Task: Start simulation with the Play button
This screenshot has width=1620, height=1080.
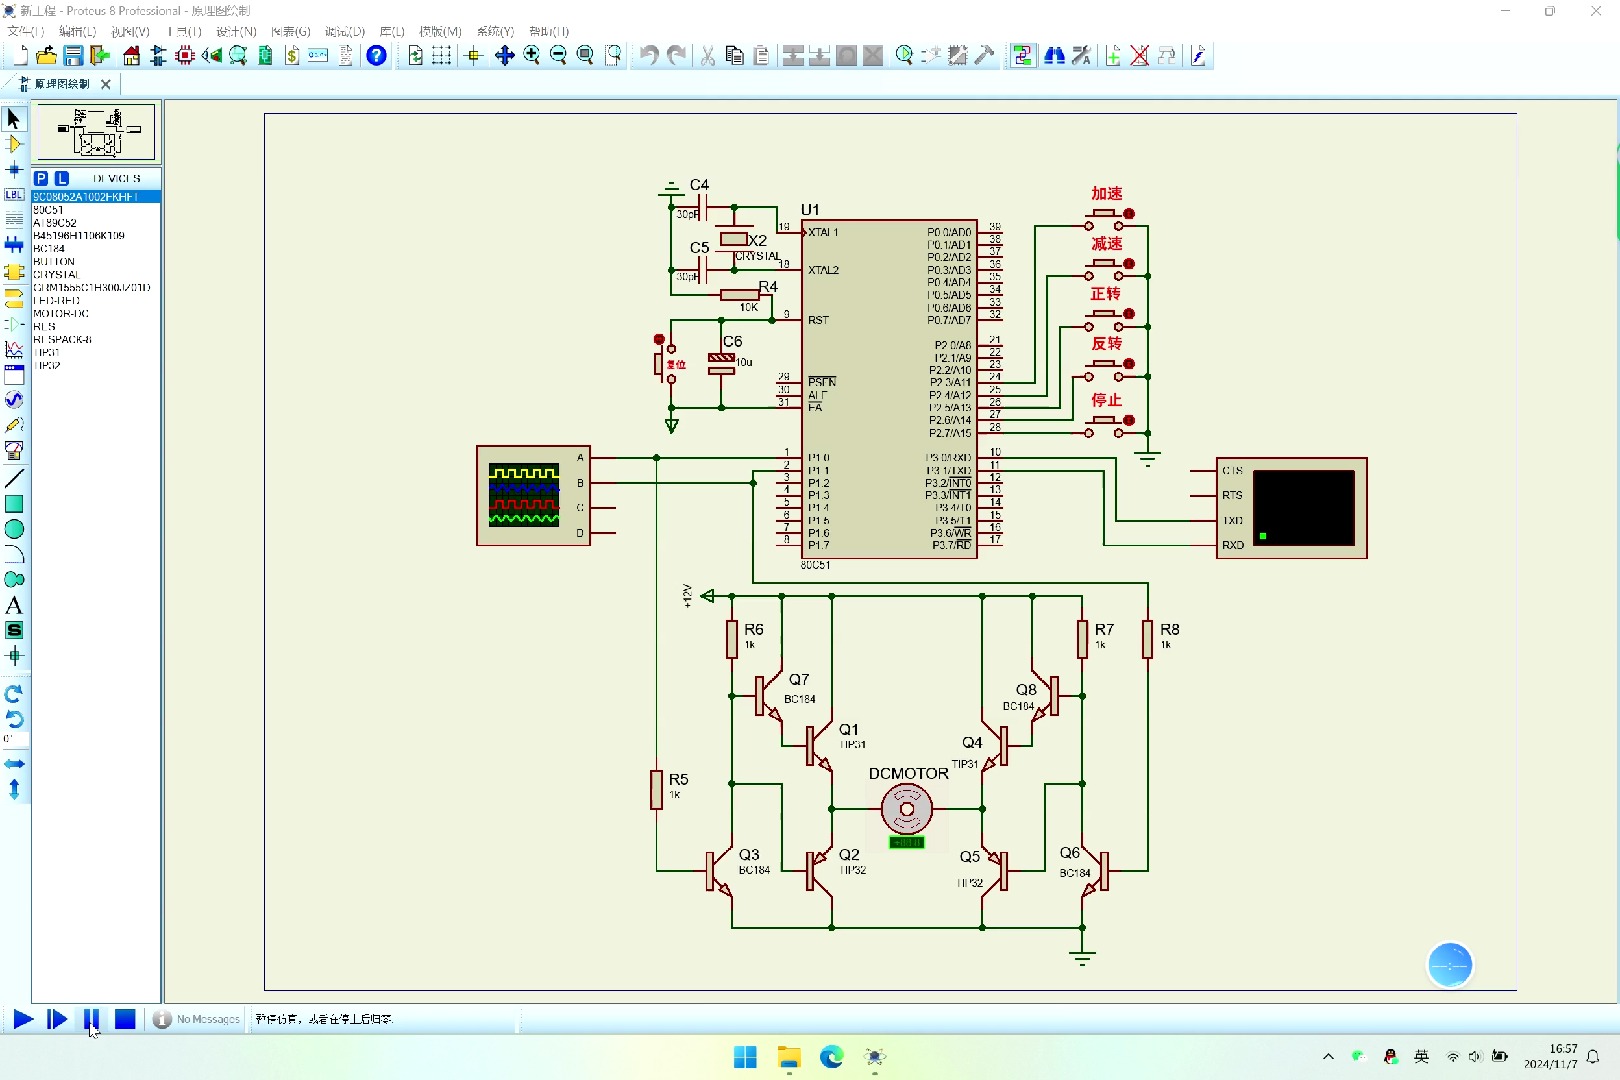Action: [x=23, y=1019]
